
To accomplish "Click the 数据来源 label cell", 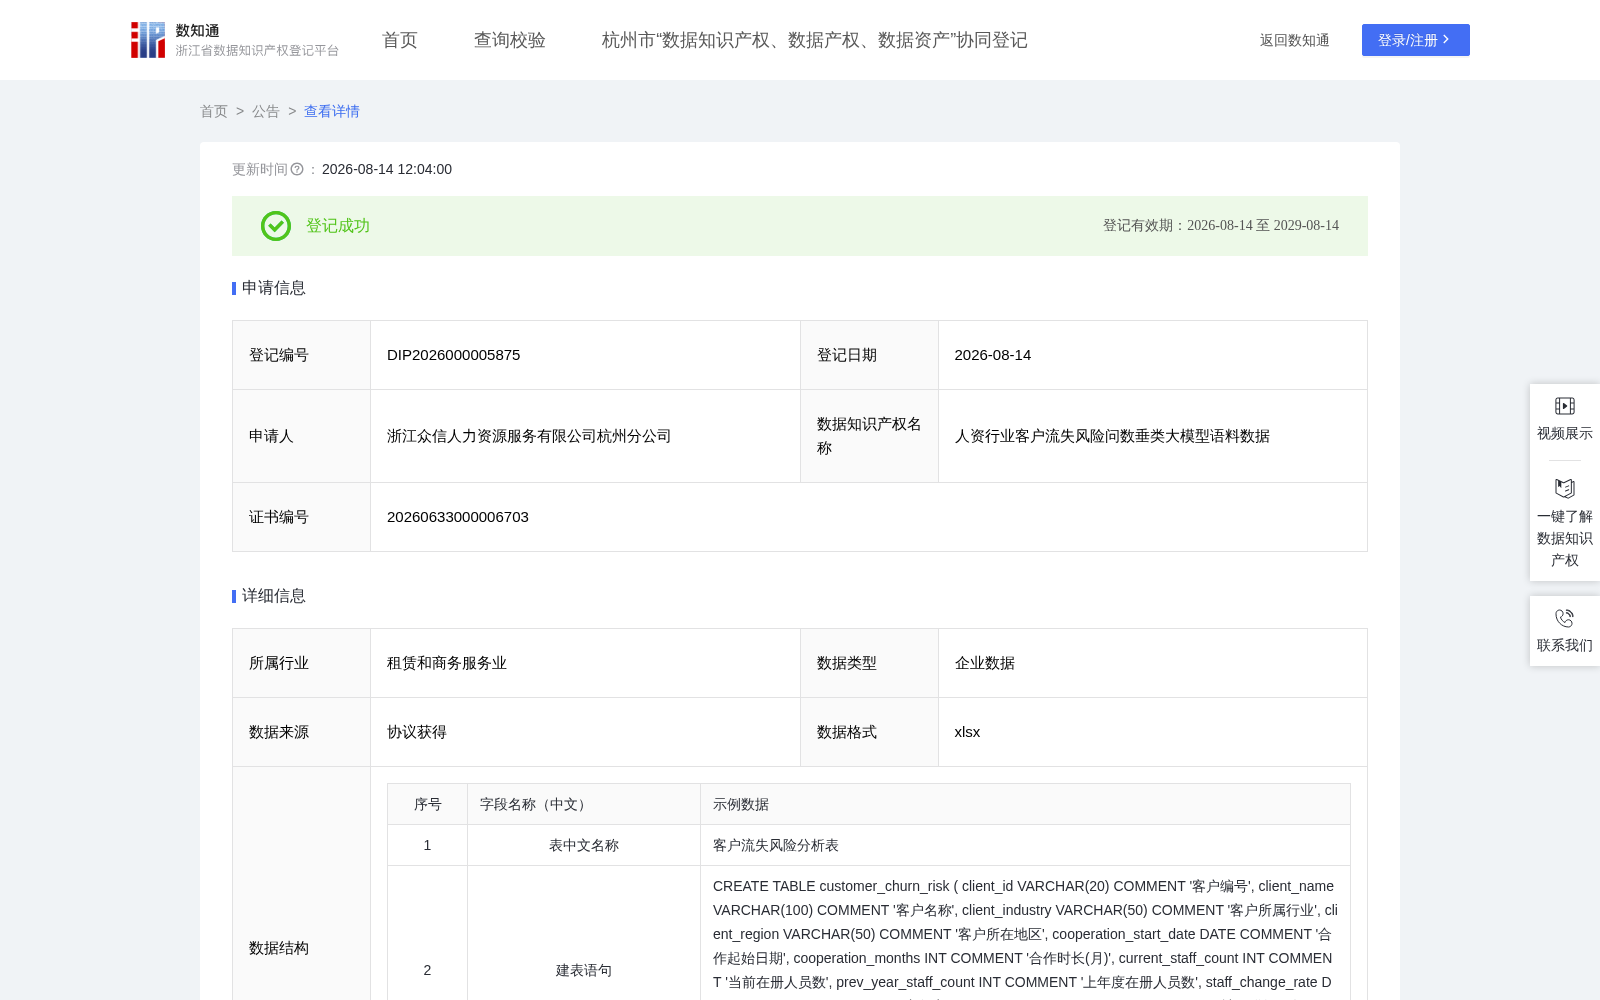I will 301,732.
